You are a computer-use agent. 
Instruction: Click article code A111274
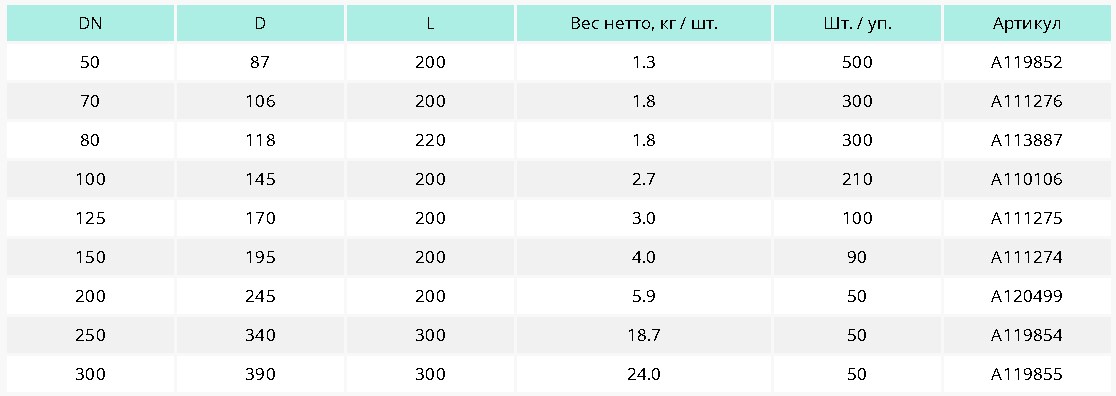click(x=1027, y=257)
